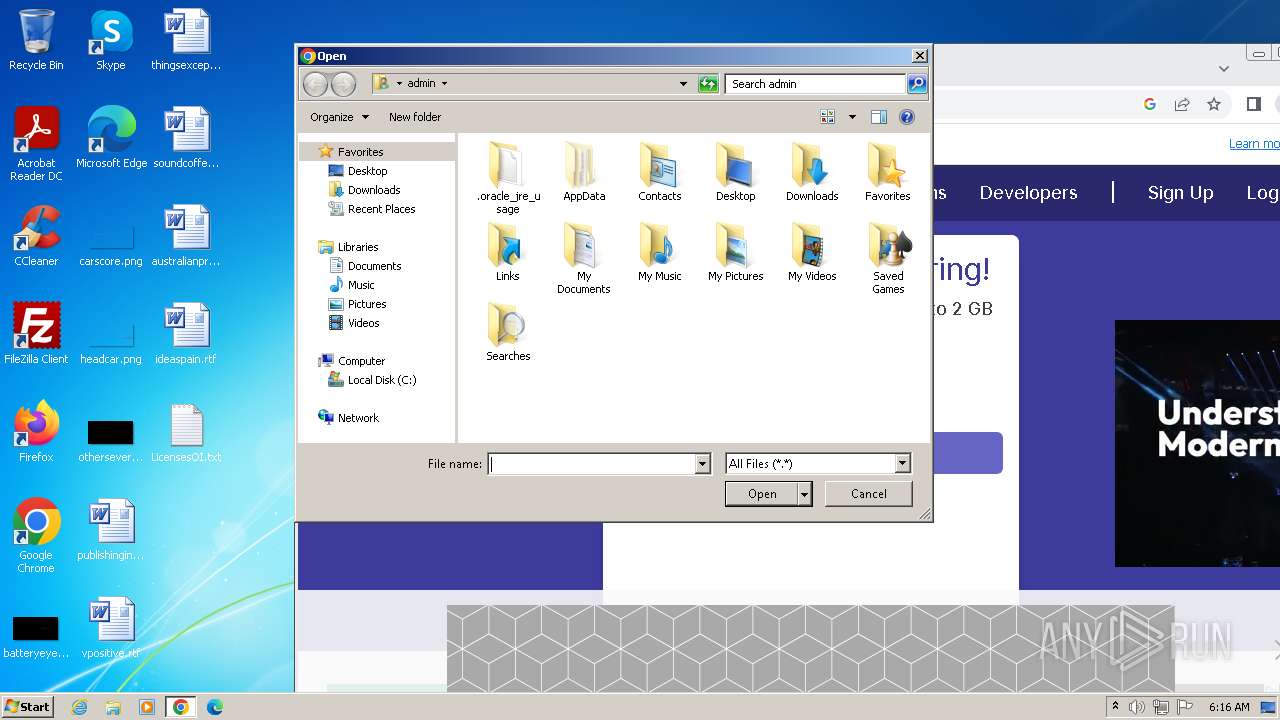Expand the more view options arrow
Viewport: 1280px width, 720px height.
pyautogui.click(x=852, y=117)
